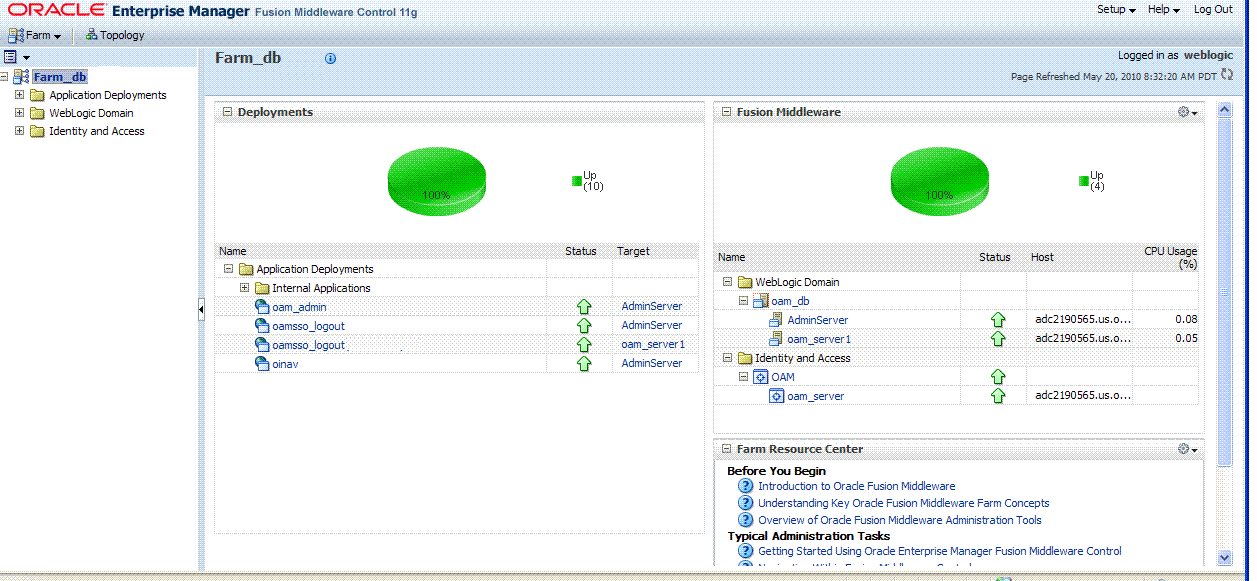Click the oam_server1 target link in Deployments
The width and height of the screenshot is (1257, 581).
(653, 345)
